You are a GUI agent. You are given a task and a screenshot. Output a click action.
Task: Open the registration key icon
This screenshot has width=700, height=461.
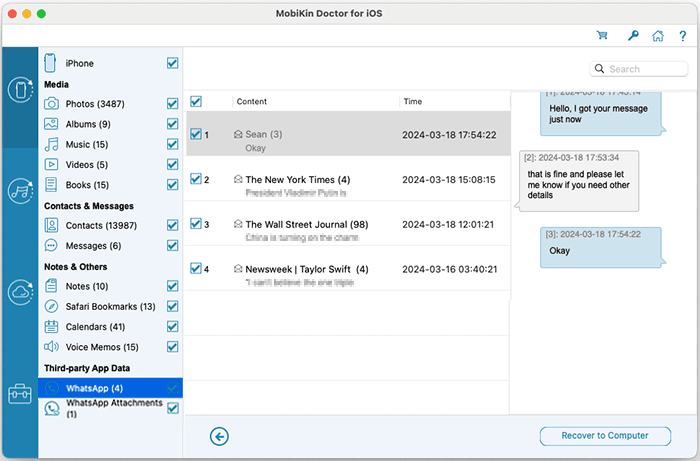point(631,36)
